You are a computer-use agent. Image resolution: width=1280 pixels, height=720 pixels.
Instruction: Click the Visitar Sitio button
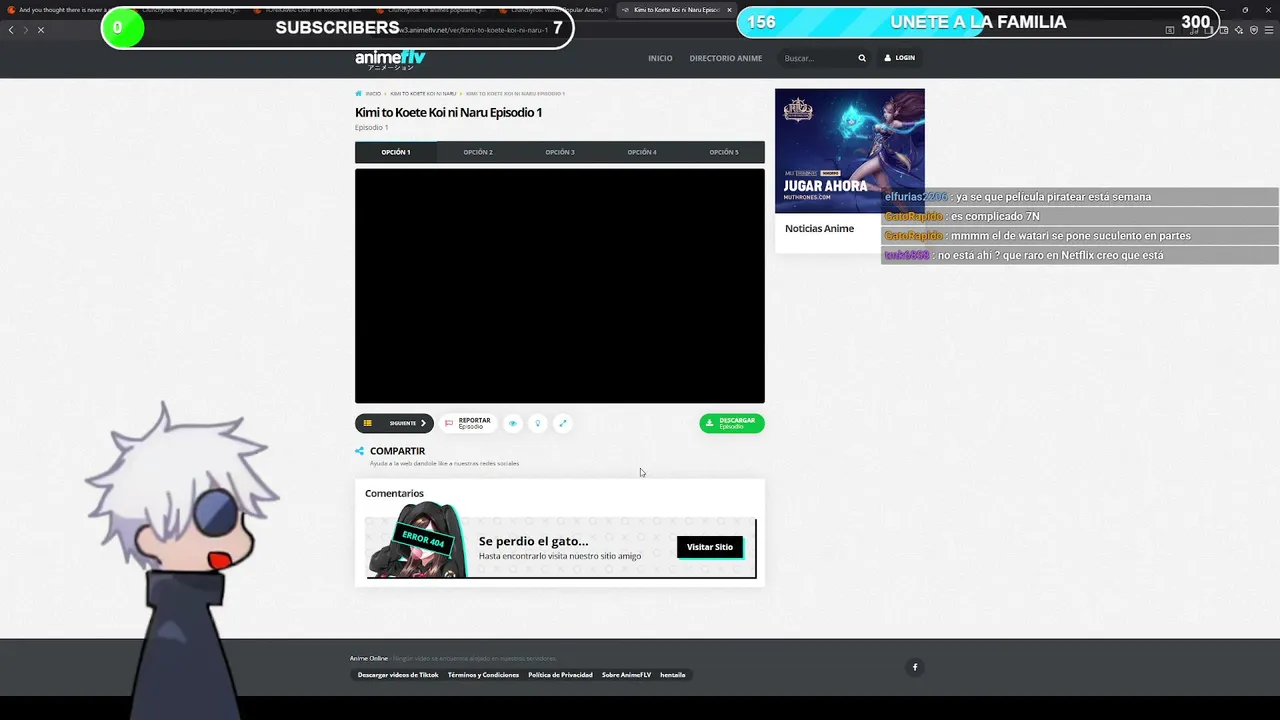pos(710,547)
